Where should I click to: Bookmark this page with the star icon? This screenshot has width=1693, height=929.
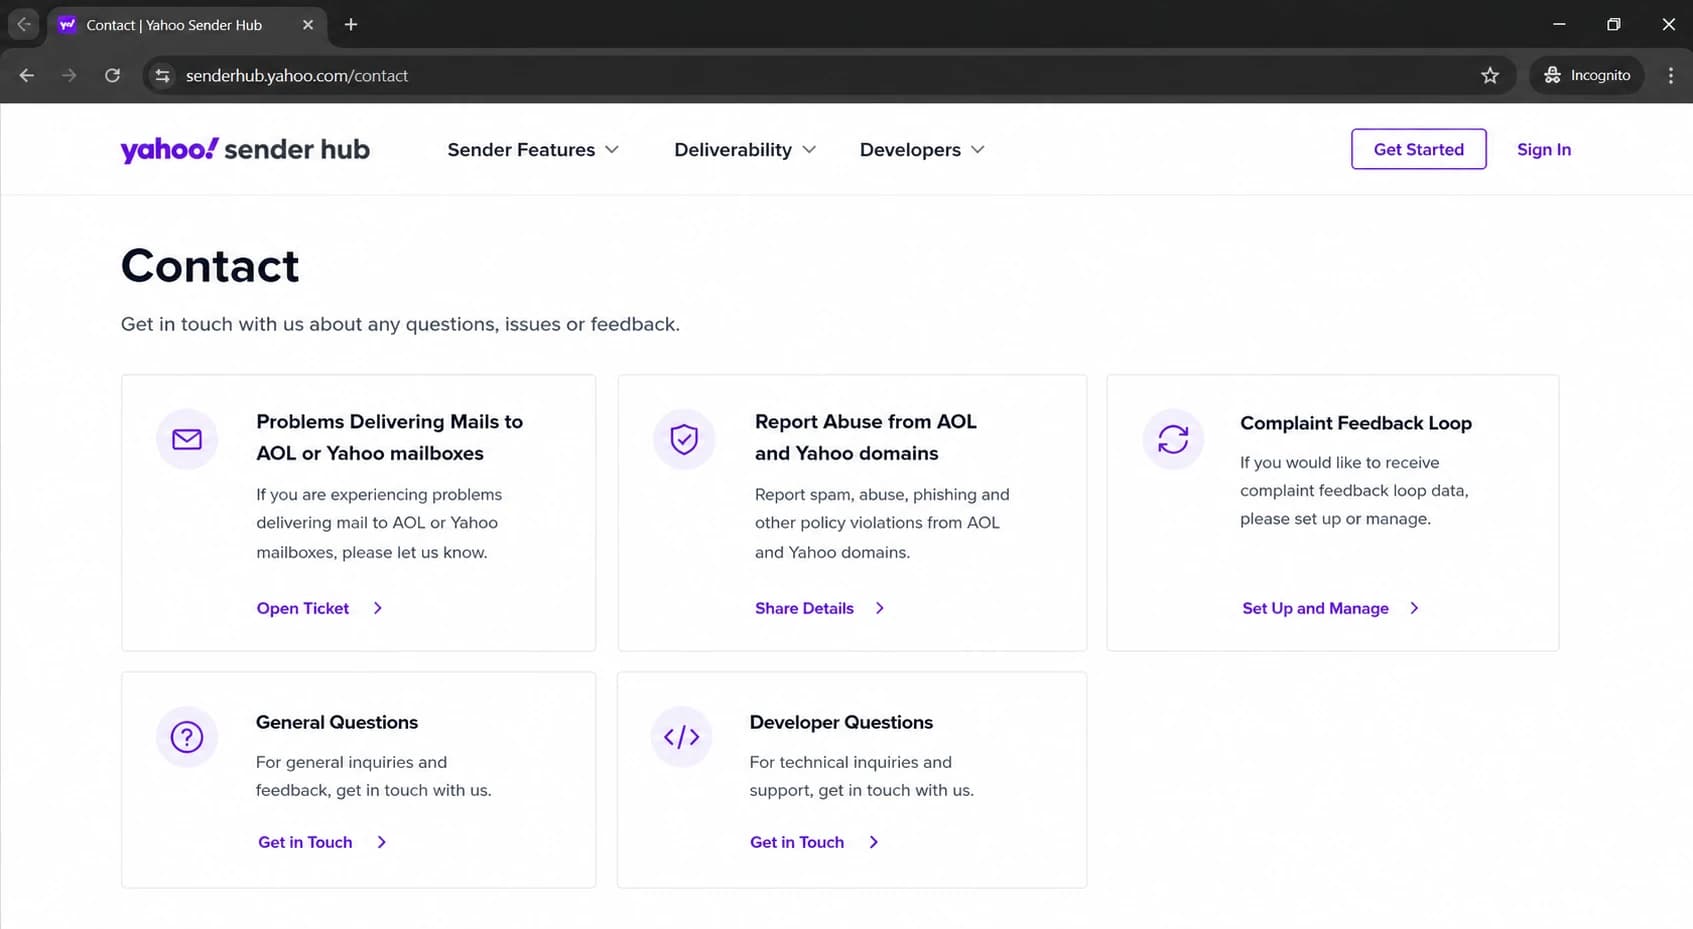tap(1490, 75)
